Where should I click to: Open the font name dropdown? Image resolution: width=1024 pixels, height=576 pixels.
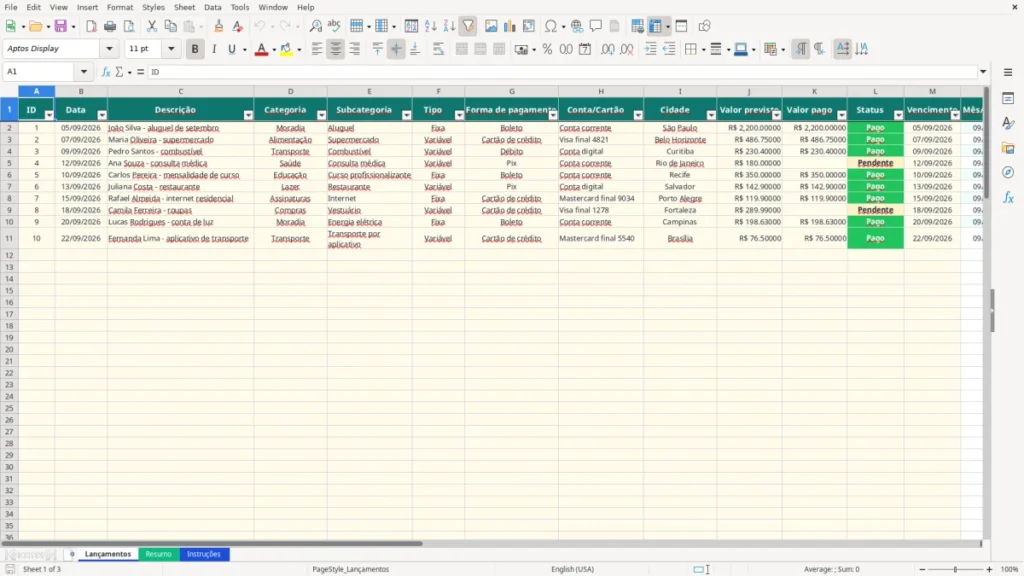click(109, 49)
